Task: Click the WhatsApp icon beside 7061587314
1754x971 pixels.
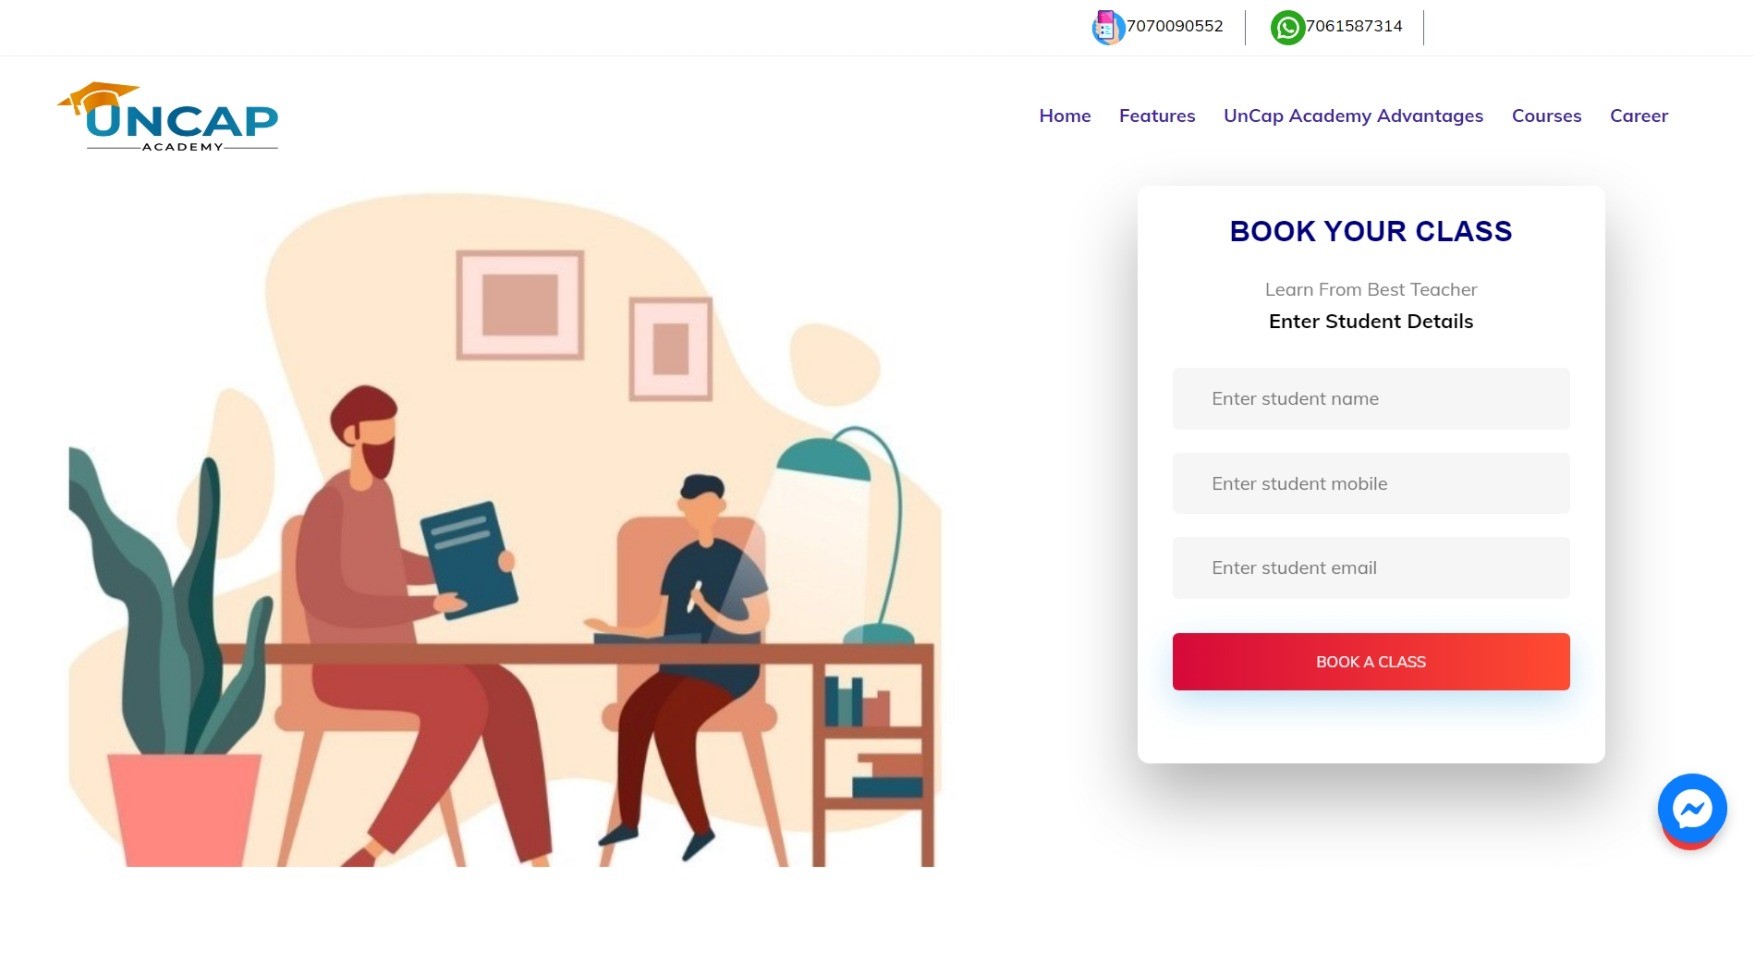Action: point(1287,27)
